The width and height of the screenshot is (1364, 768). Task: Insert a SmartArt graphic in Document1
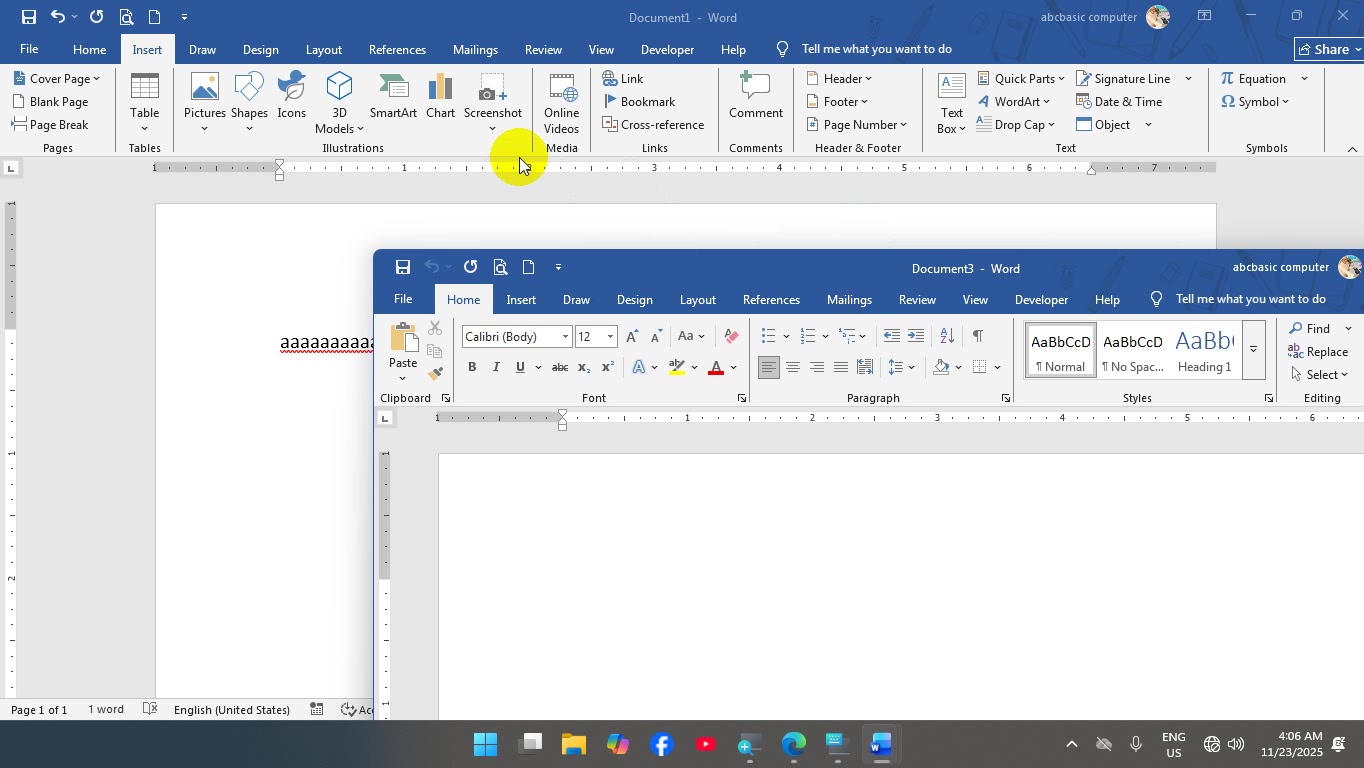[x=393, y=97]
